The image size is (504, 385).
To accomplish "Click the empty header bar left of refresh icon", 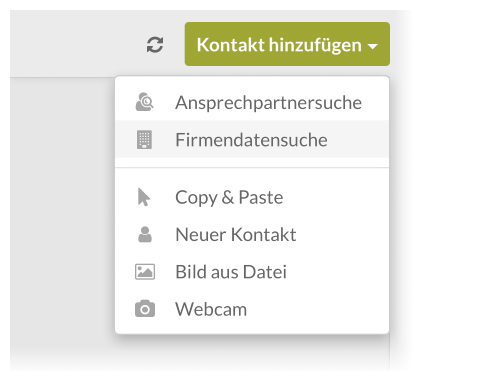I will click(77, 44).
